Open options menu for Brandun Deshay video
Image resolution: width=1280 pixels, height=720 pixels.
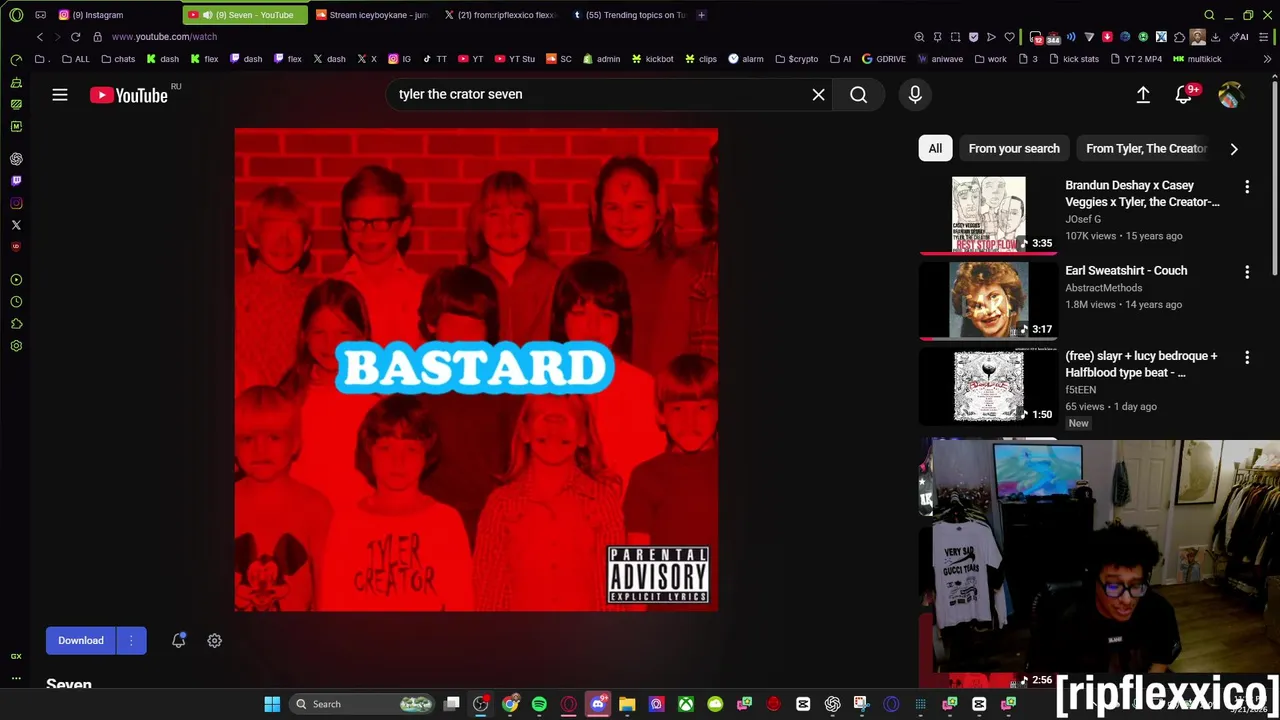click(x=1247, y=187)
